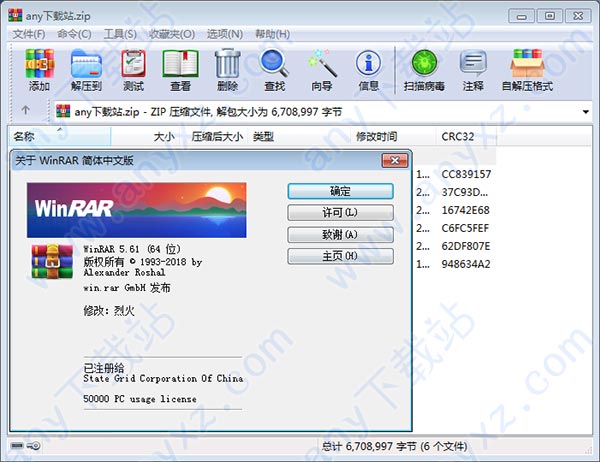This screenshot has width=600, height=462.
Task: Go up one folder level arrow
Action: 26,111
